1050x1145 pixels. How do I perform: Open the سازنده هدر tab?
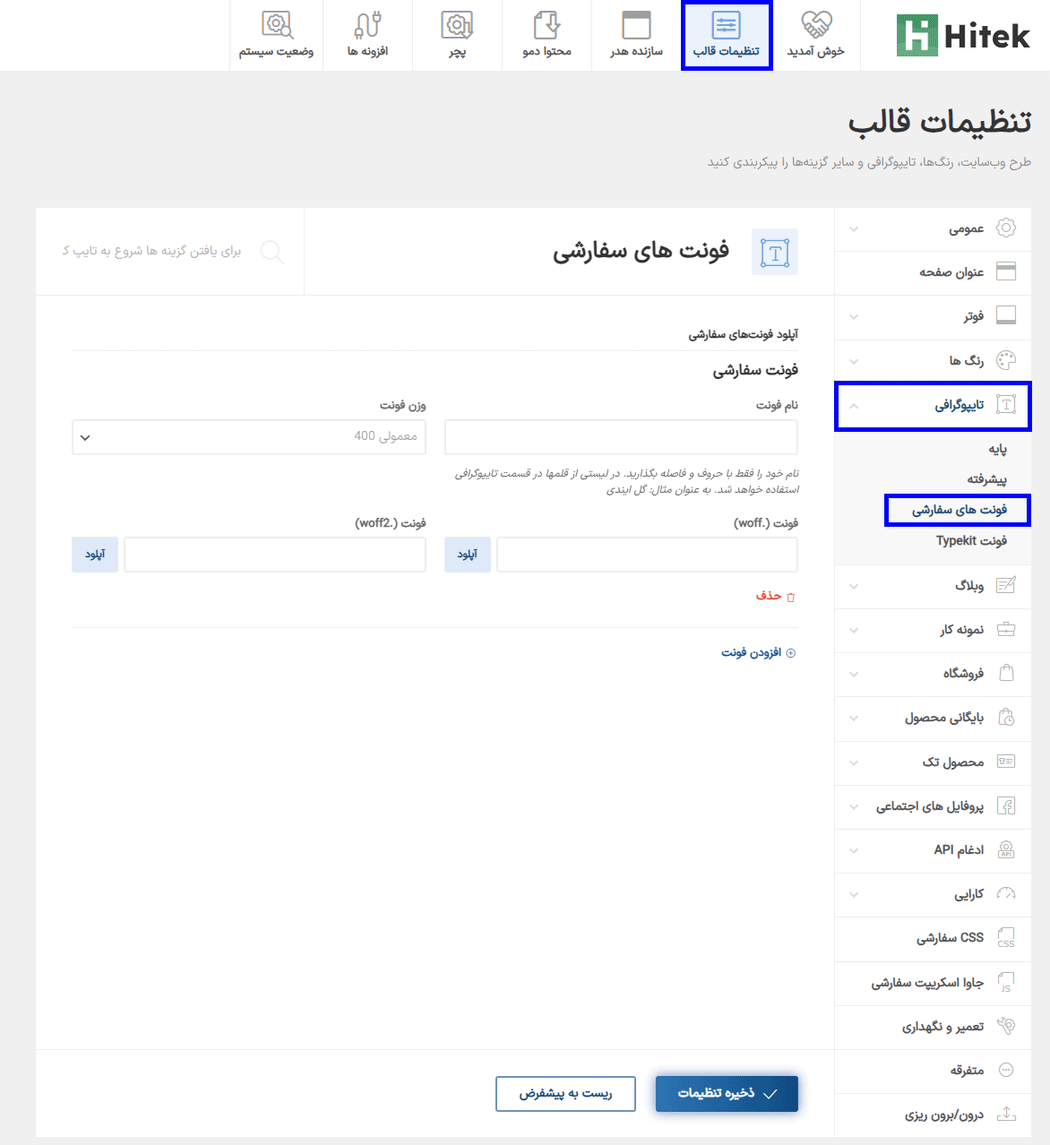(x=636, y=35)
